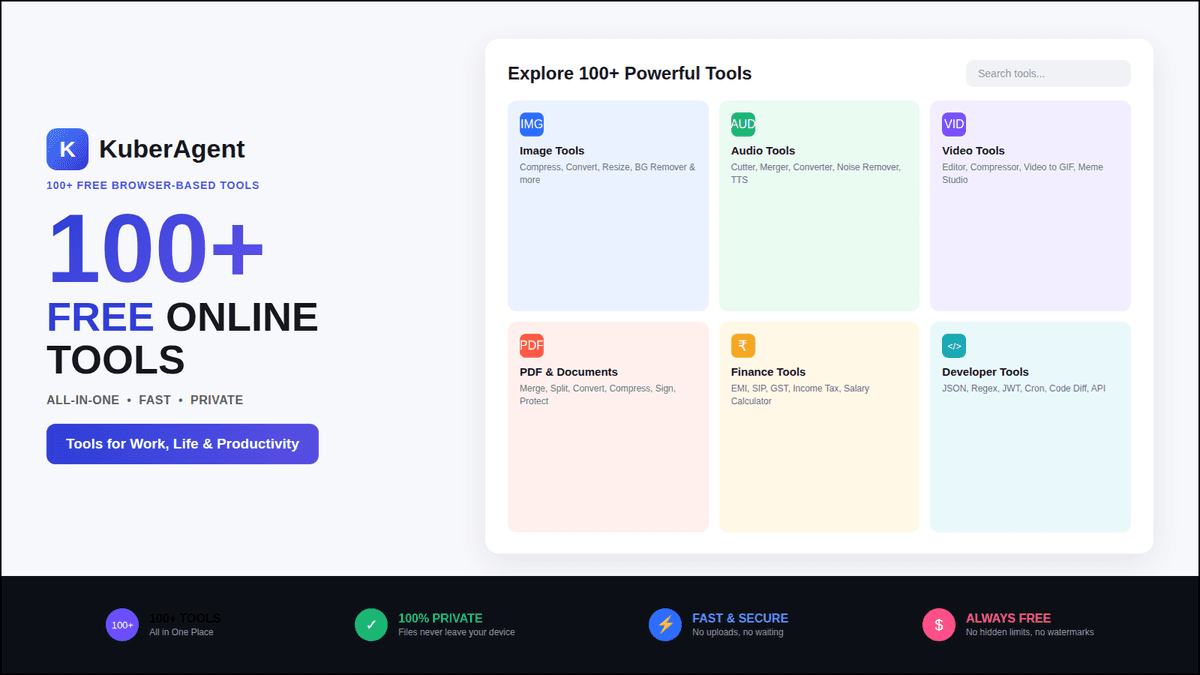Click the 100+ FREE BROWSER-BASED TOOLS tagline
This screenshot has height=675, width=1200.
tap(153, 185)
